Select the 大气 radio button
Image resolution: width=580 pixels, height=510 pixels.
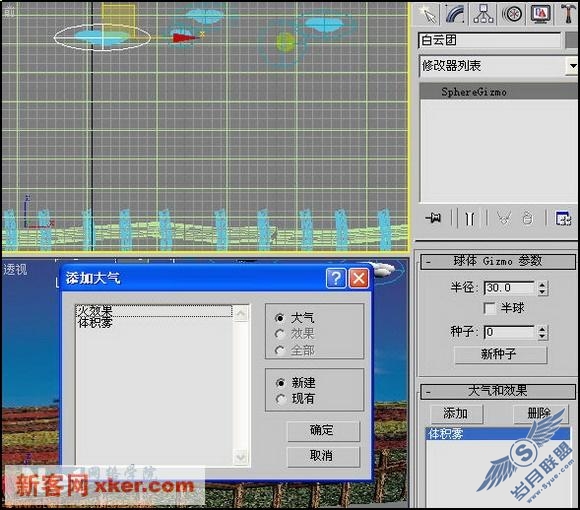tap(280, 318)
